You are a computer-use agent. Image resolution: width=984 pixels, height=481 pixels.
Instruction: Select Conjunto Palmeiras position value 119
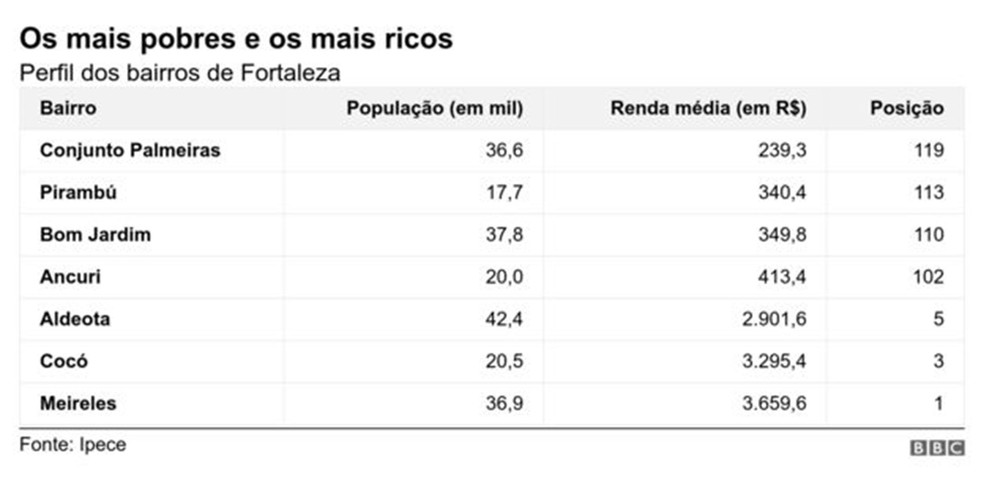(928, 151)
